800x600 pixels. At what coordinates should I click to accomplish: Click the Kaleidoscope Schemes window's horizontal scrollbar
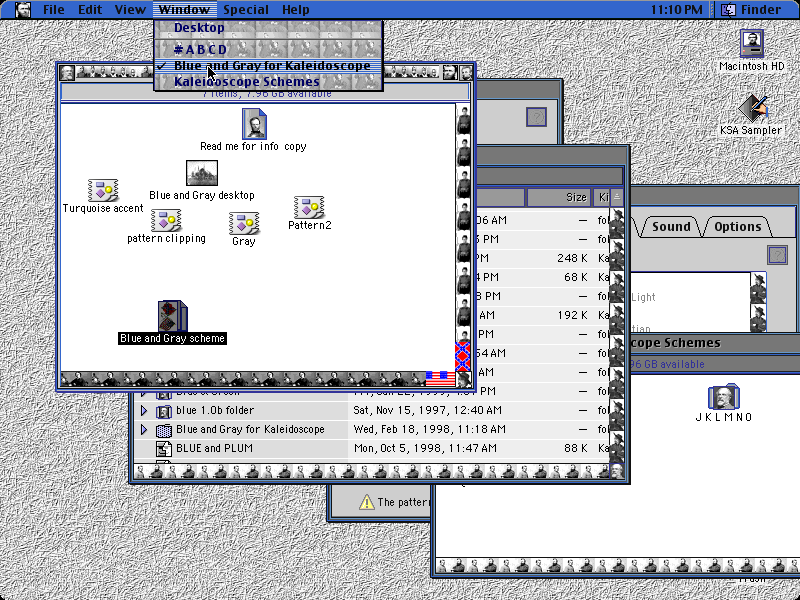[x=617, y=565]
